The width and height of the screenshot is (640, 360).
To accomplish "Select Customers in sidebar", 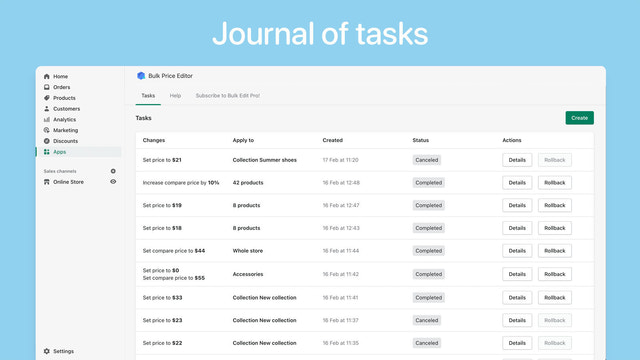I will pos(67,109).
